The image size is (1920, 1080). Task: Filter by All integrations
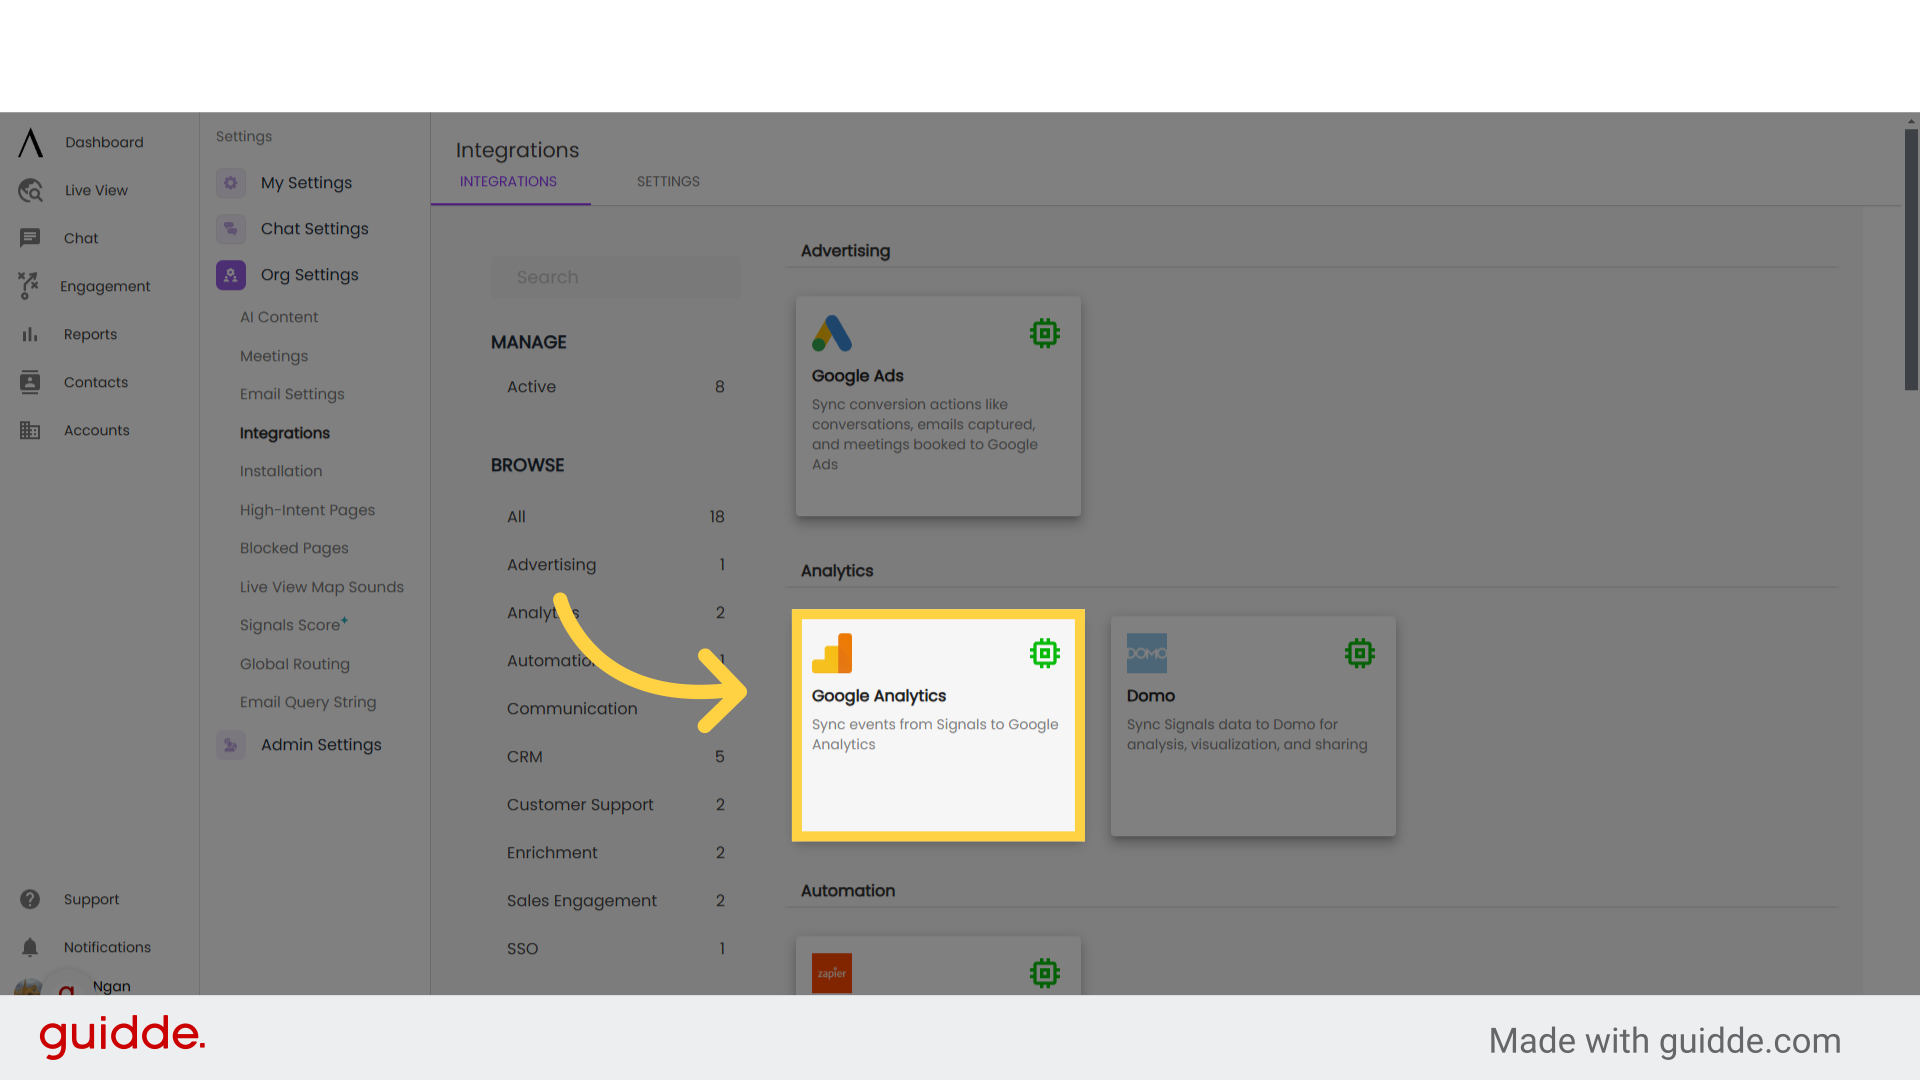[615, 517]
